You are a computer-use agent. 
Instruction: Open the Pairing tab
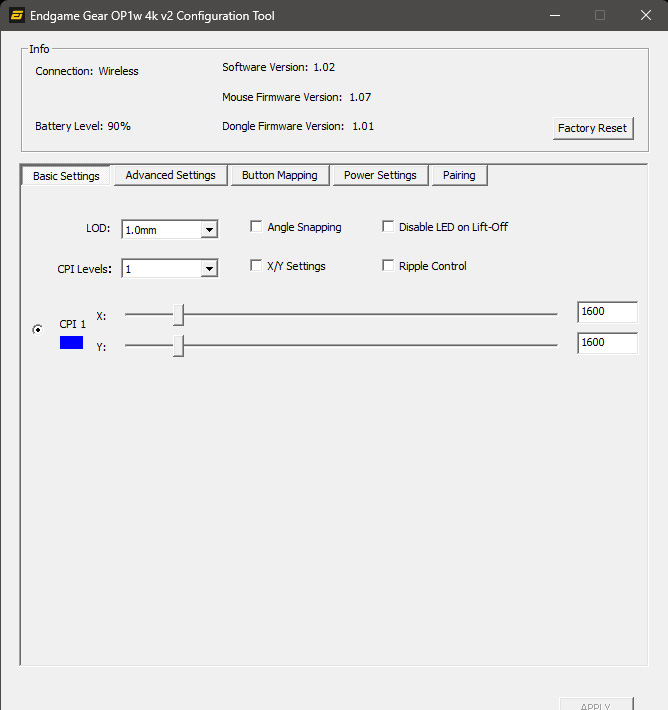click(x=459, y=175)
